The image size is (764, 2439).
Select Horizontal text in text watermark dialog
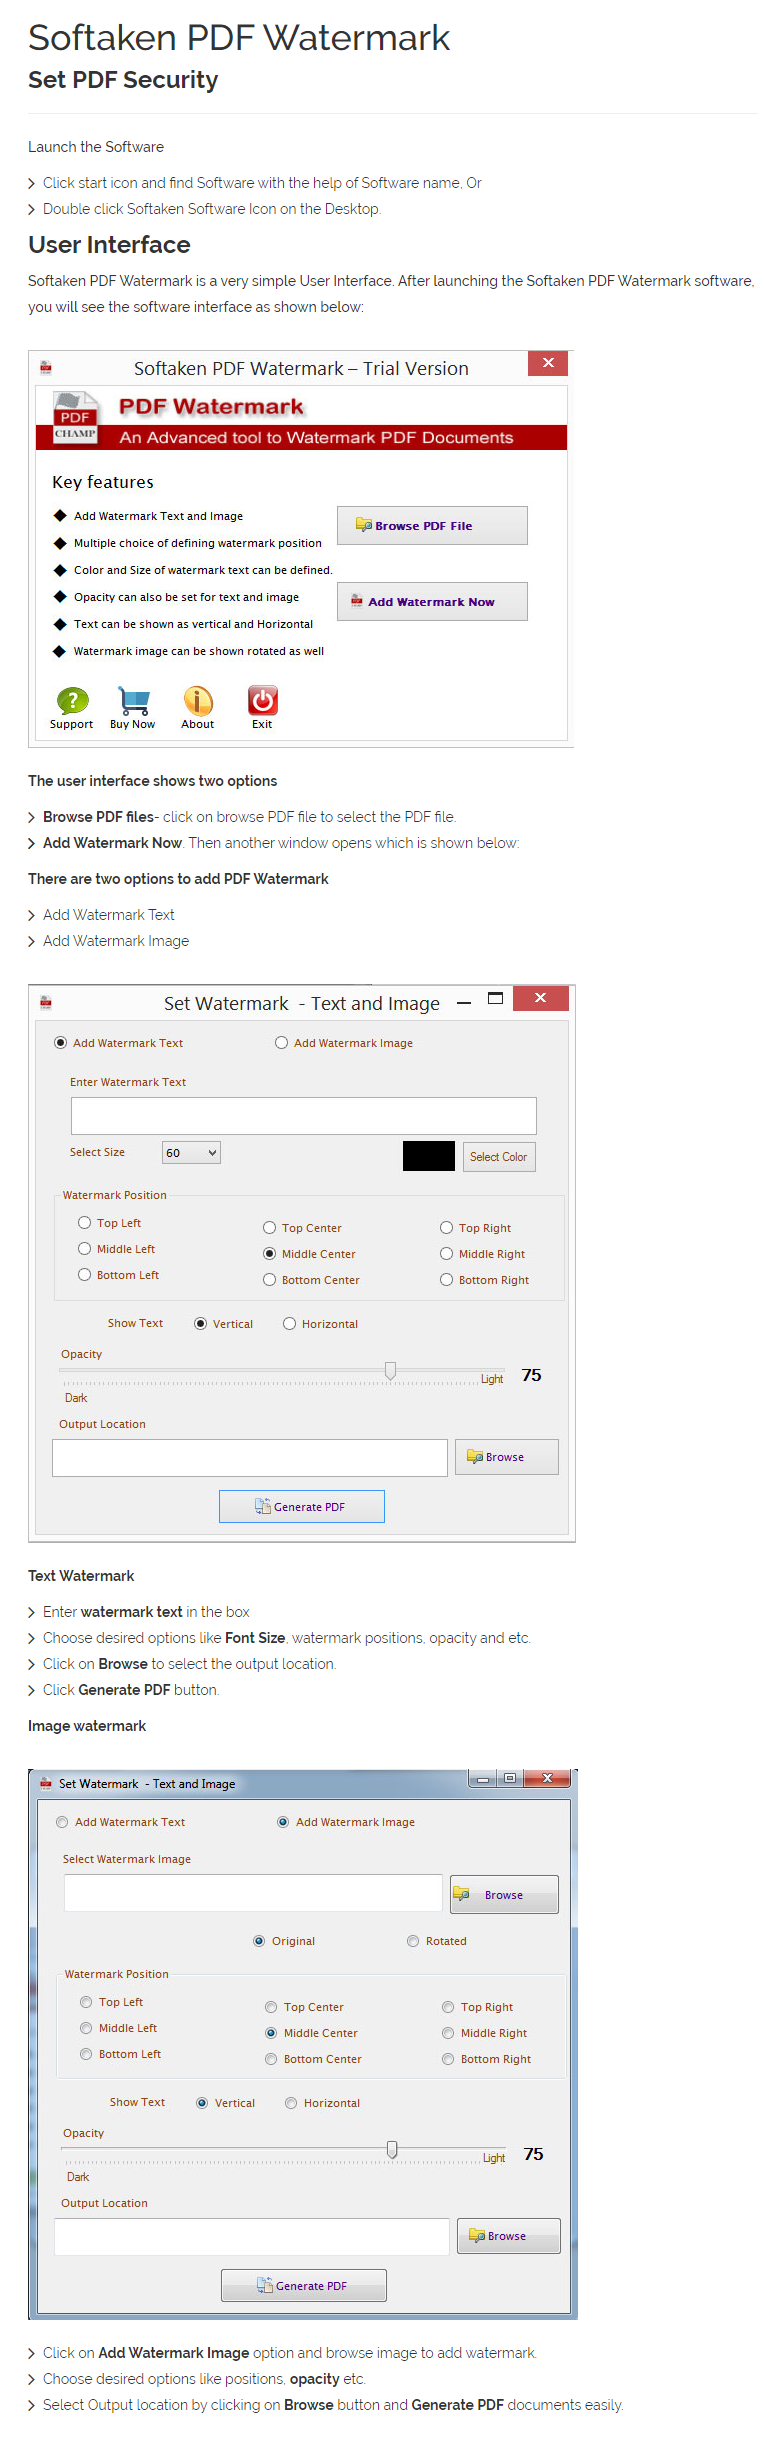click(x=290, y=1323)
